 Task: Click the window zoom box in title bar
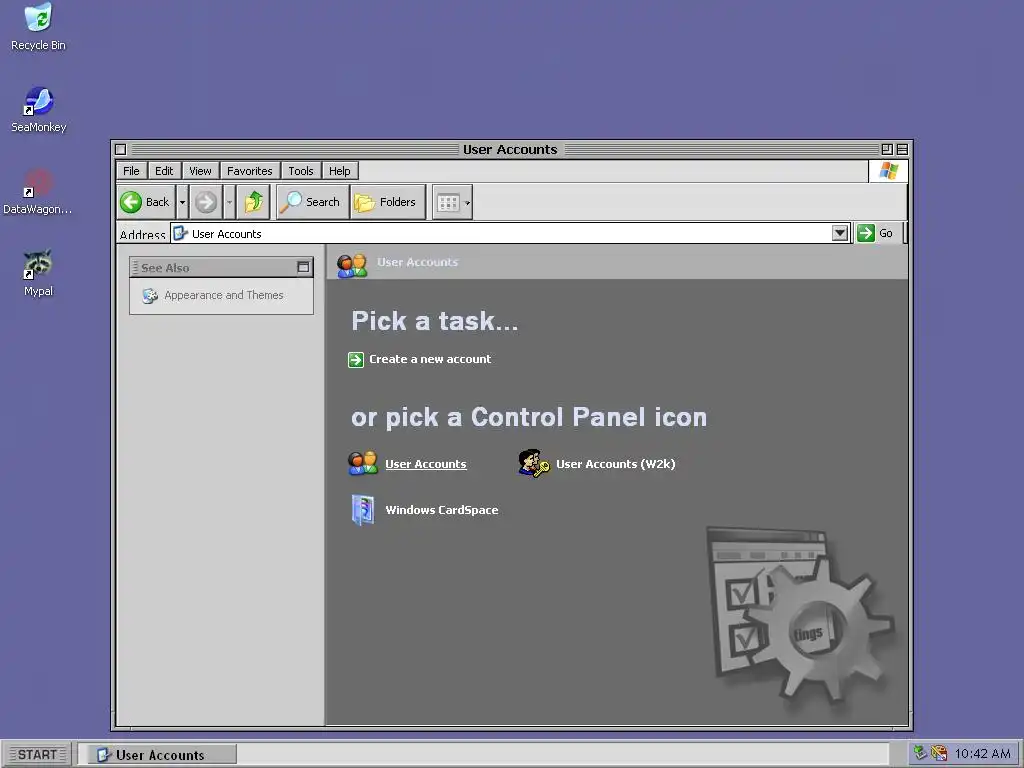click(887, 150)
